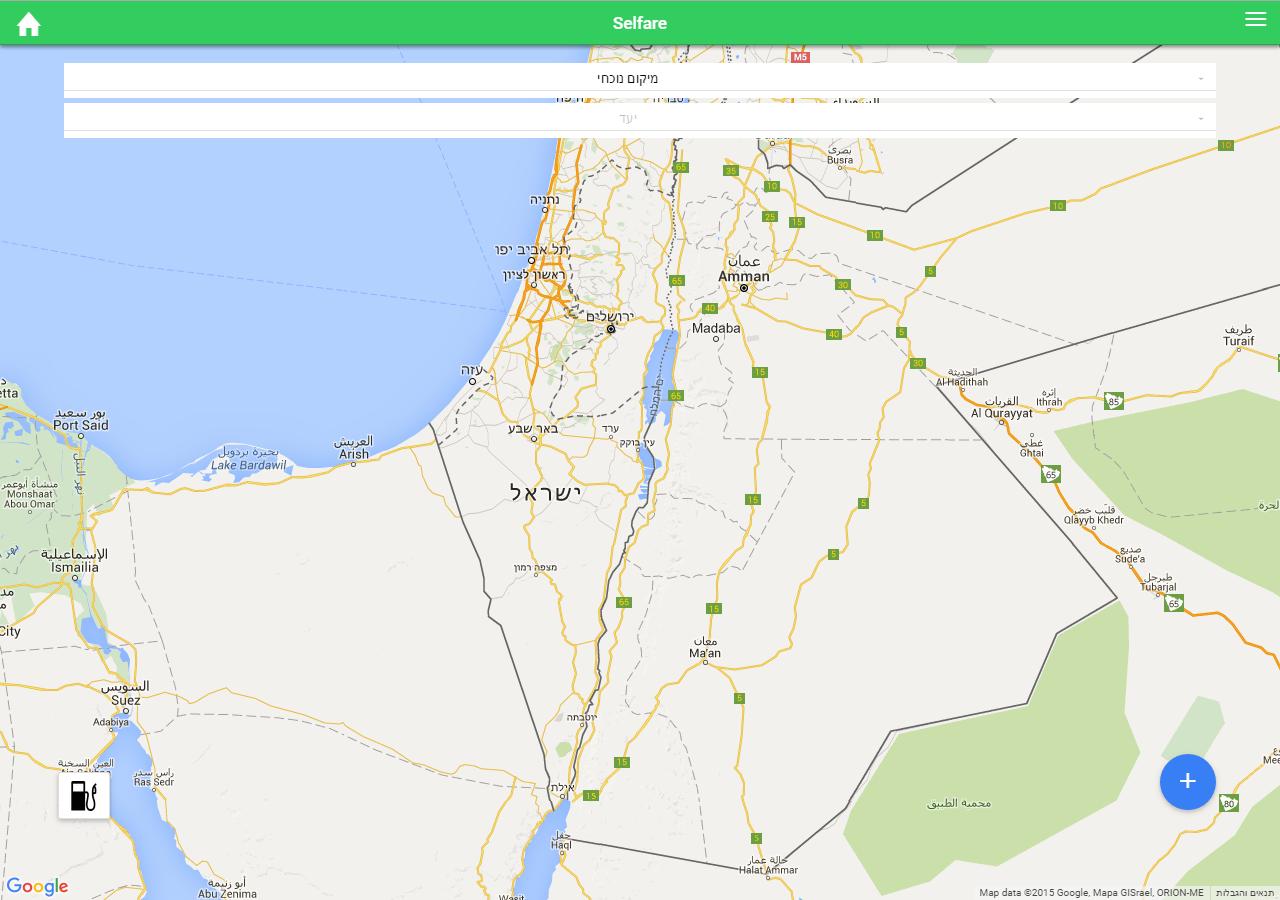Click the Haql label
Image resolution: width=1280 pixels, height=900 pixels.
pyautogui.click(x=561, y=845)
